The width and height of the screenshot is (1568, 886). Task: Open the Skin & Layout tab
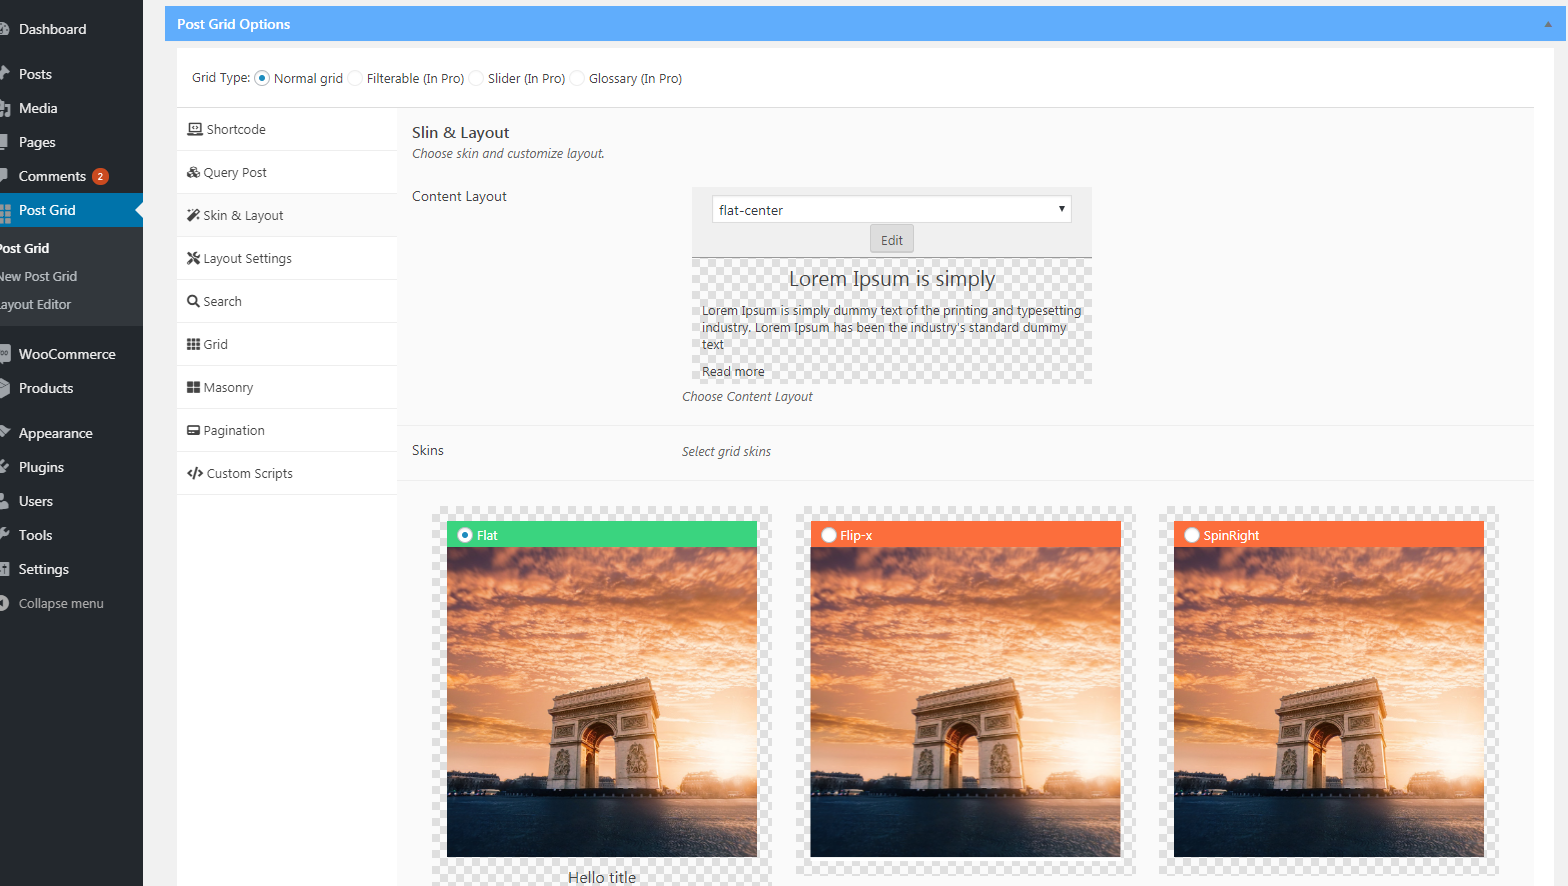[x=243, y=215]
